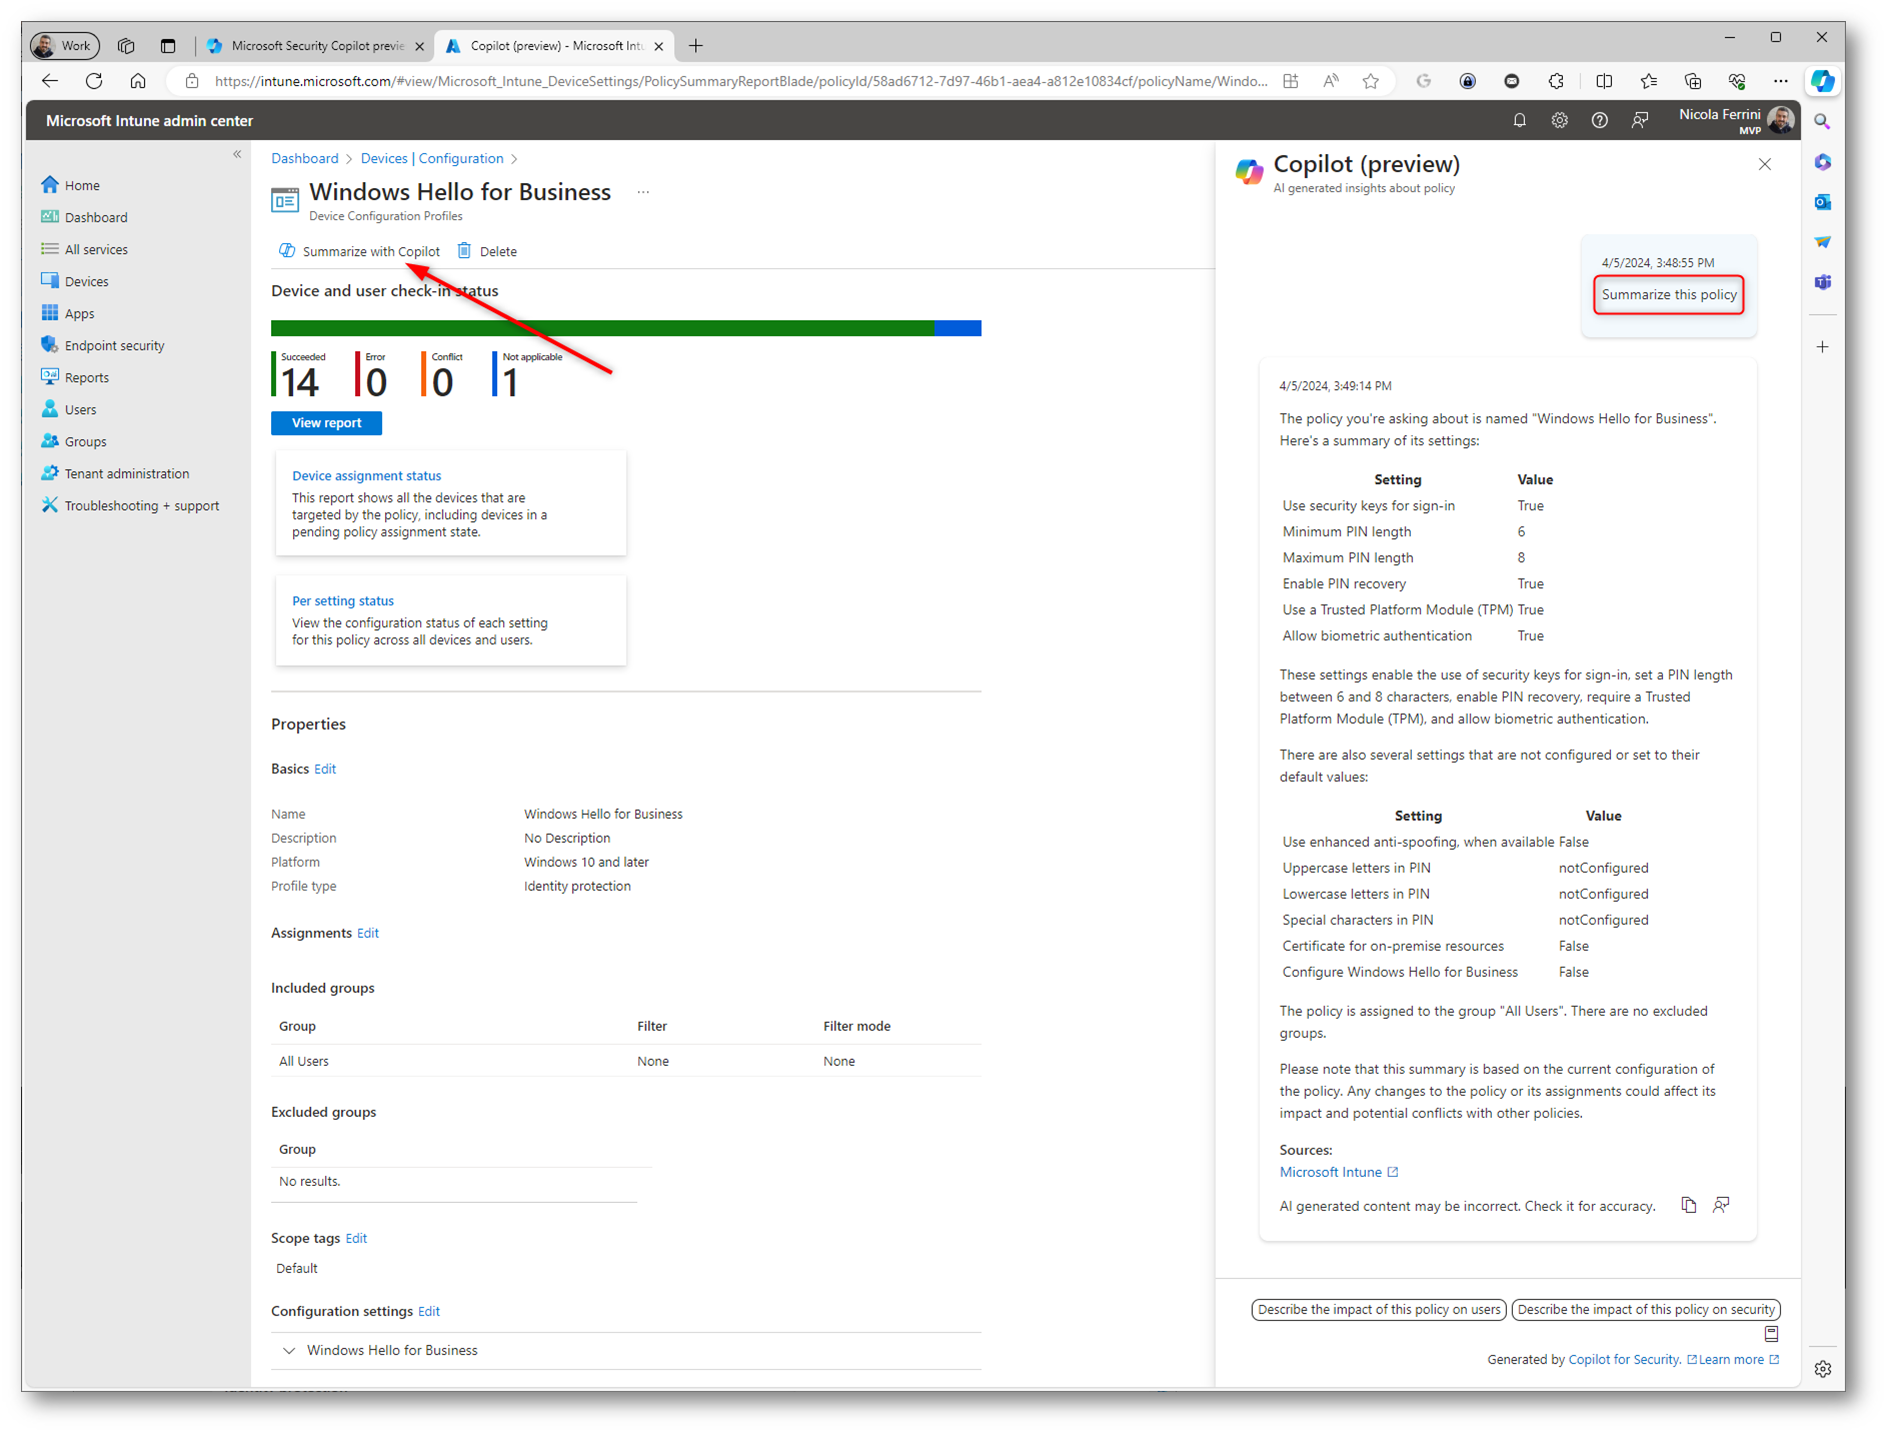Click the Dashboard breadcrumb link
Viewport: 1888px width, 1434px height.
pyautogui.click(x=305, y=158)
